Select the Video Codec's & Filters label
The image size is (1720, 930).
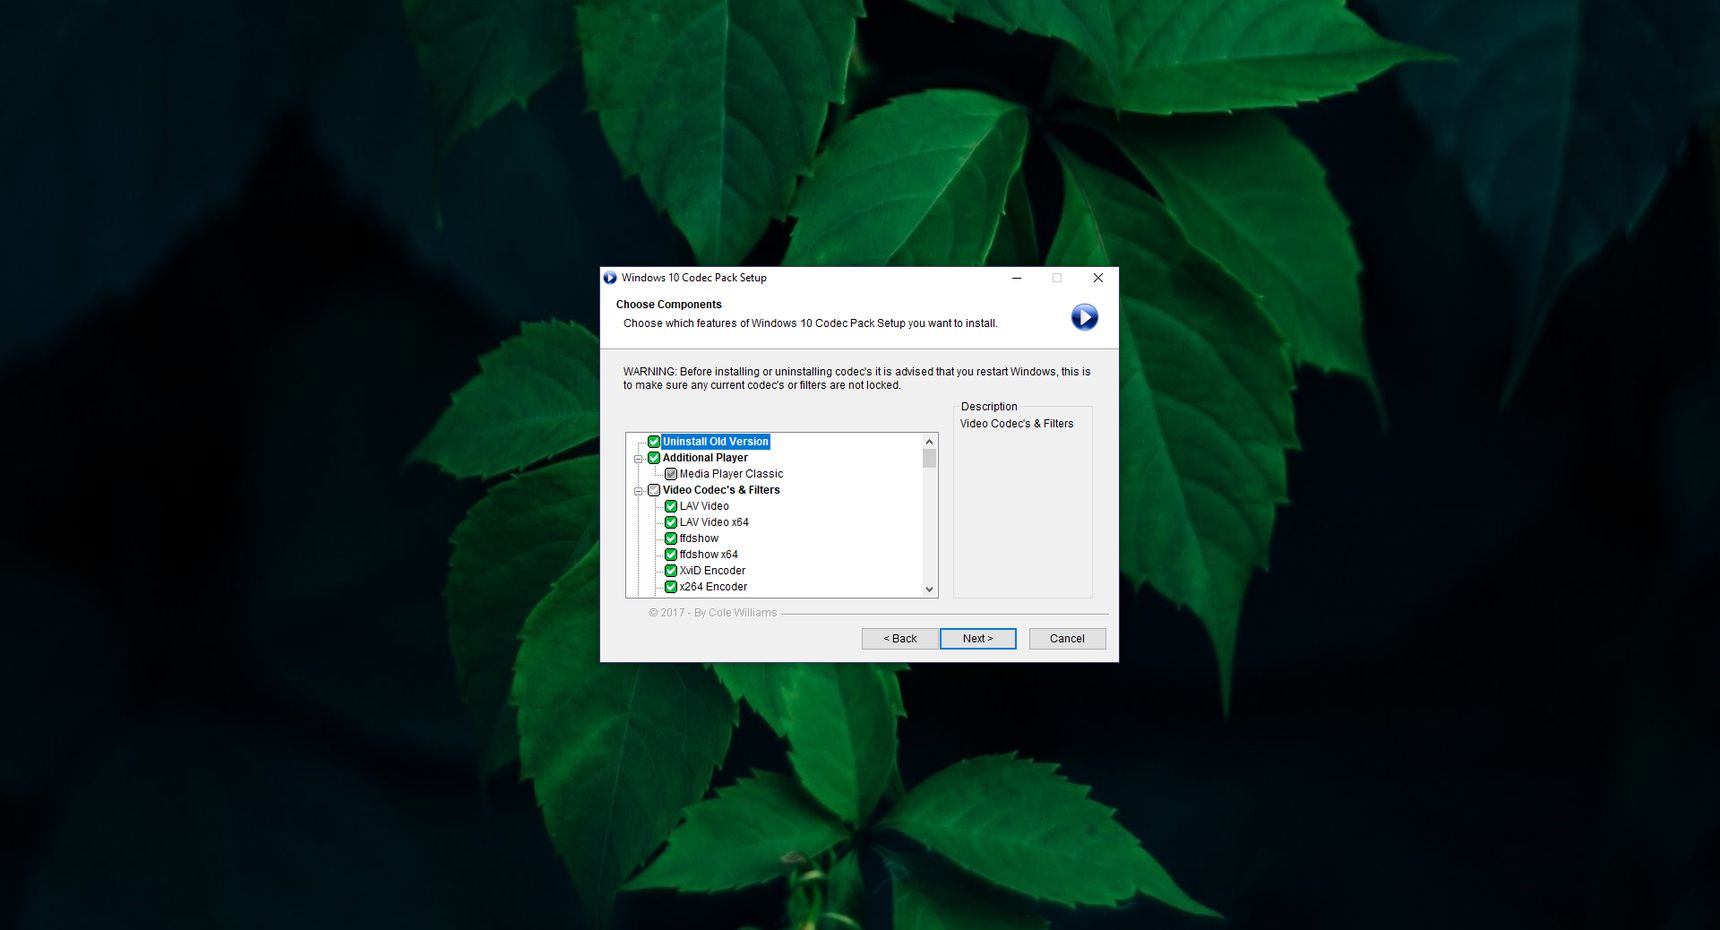click(721, 490)
